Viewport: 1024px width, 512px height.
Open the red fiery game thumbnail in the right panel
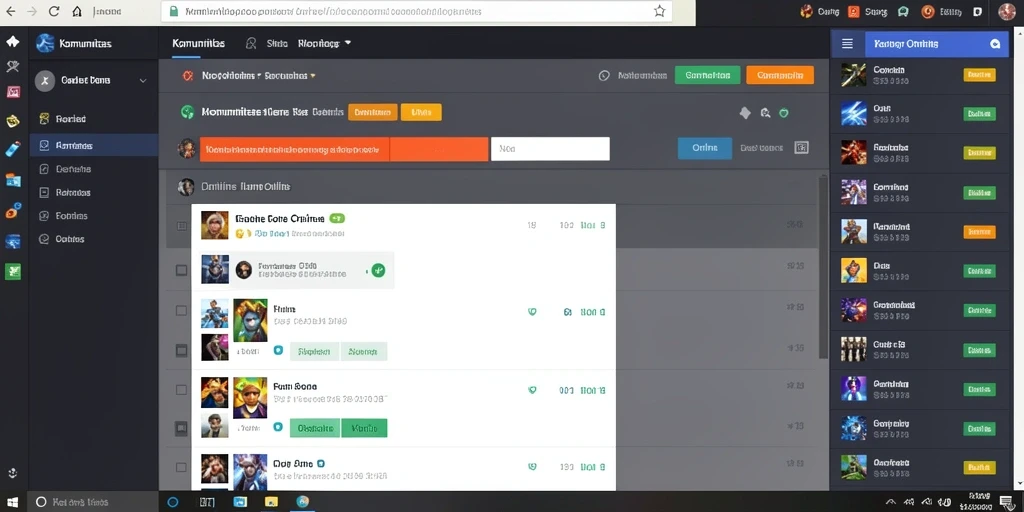click(854, 153)
